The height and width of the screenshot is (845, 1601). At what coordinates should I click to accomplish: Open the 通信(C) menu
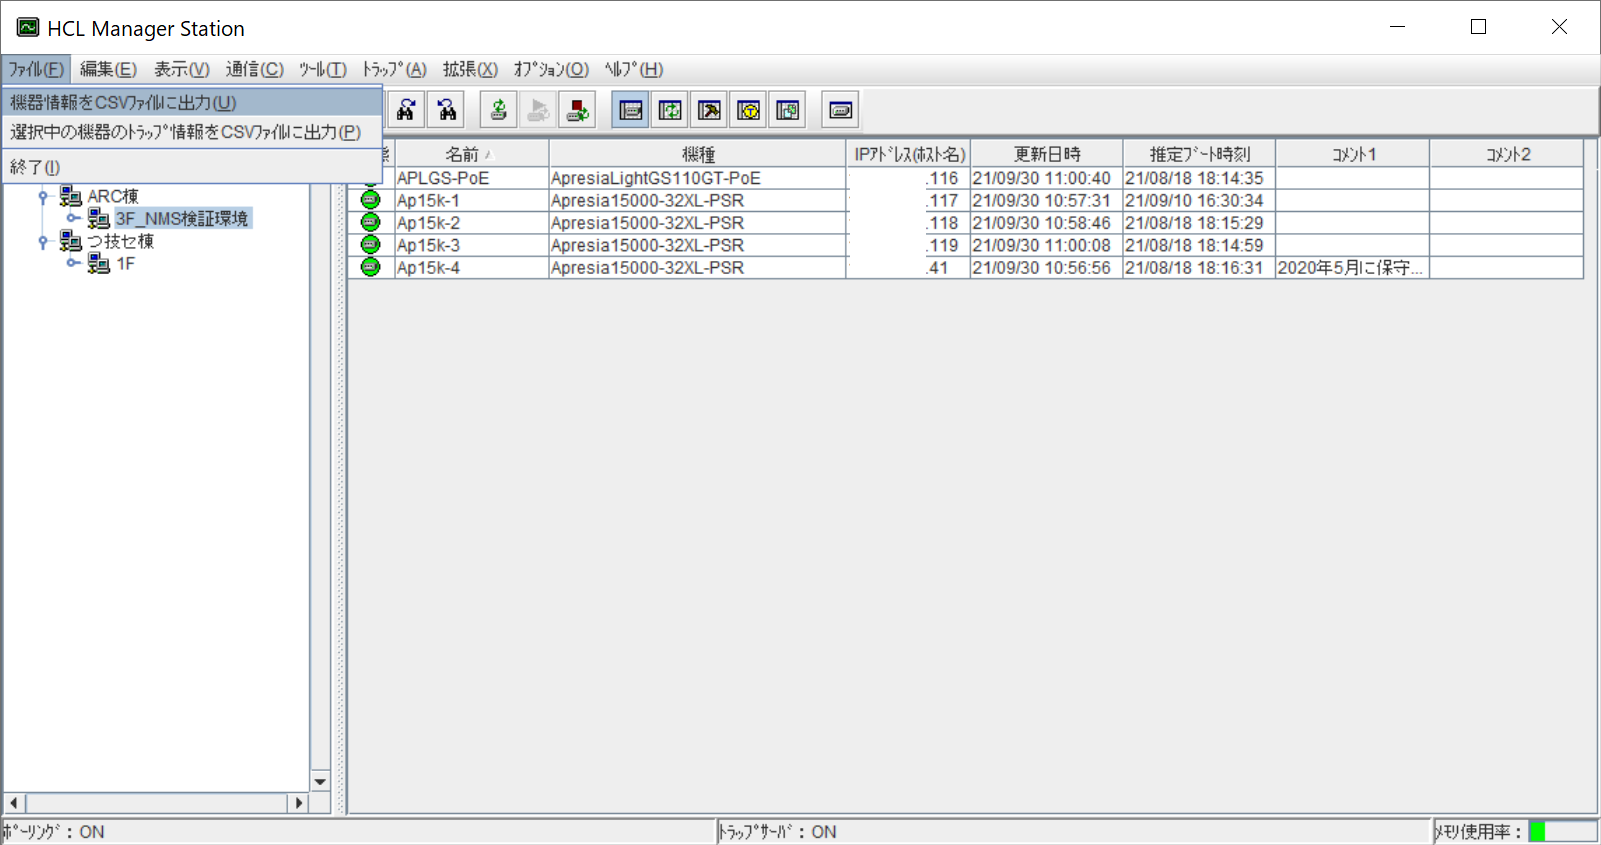pos(255,69)
